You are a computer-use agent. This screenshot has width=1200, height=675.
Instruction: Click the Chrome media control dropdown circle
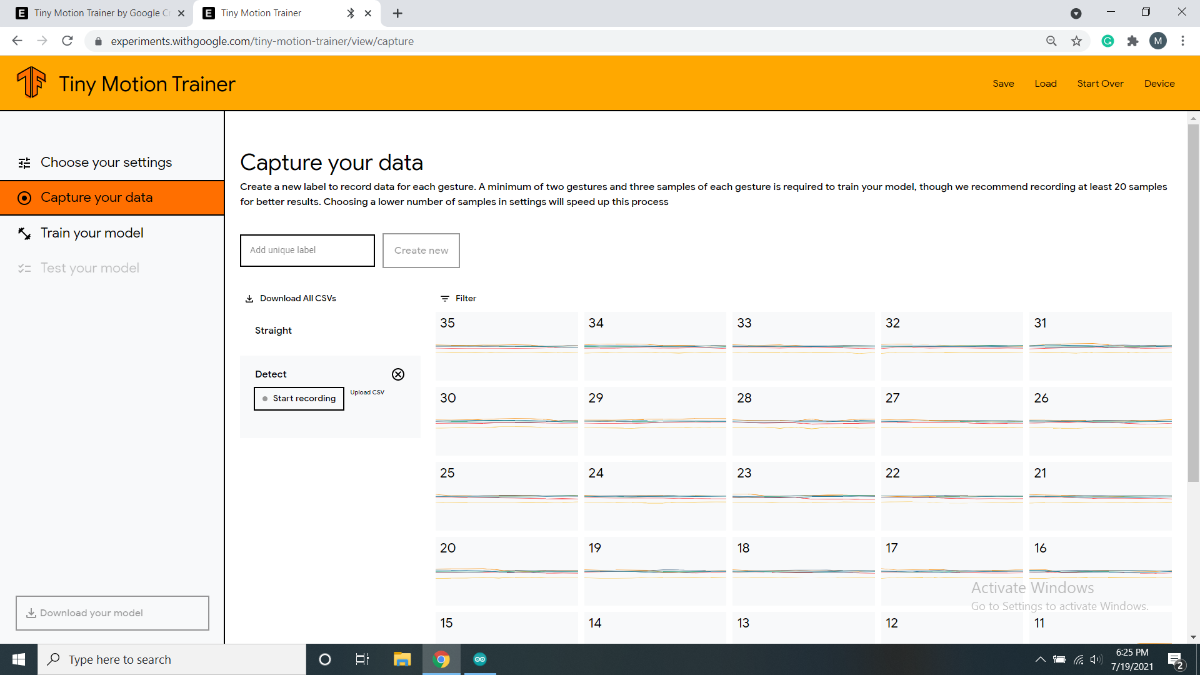(x=1076, y=13)
